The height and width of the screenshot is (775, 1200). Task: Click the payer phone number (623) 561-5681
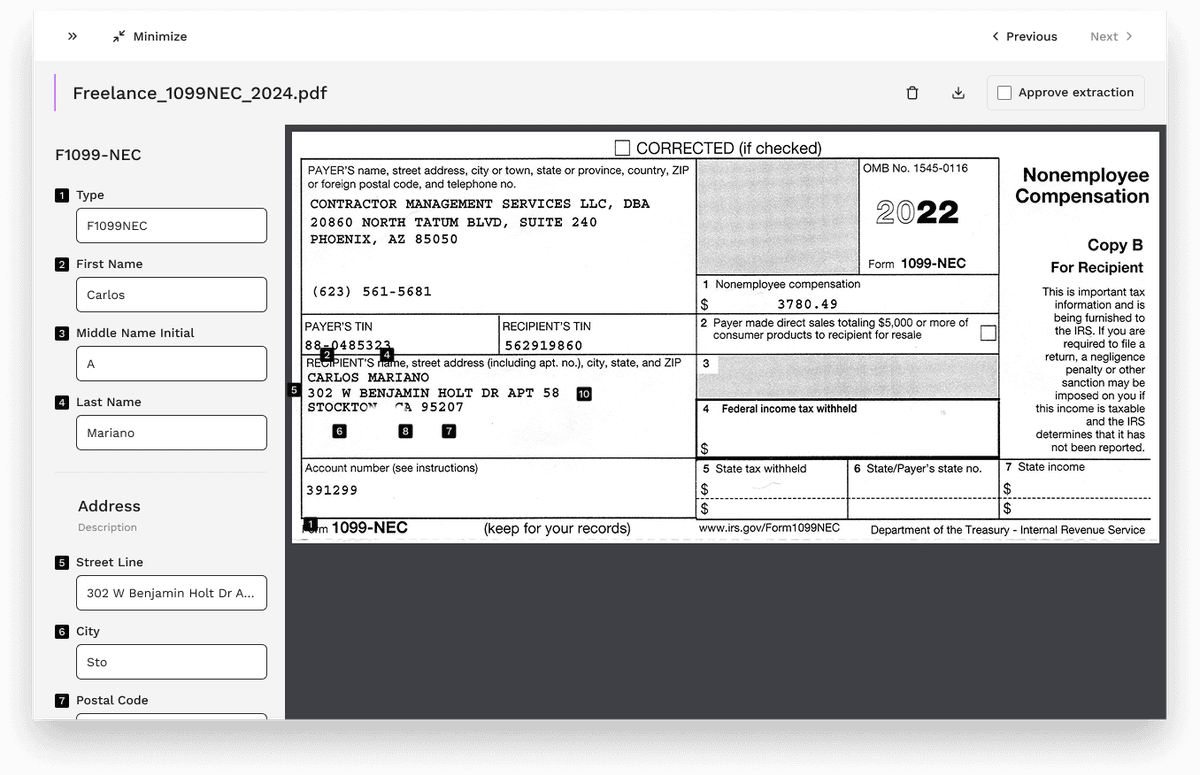click(x=372, y=292)
